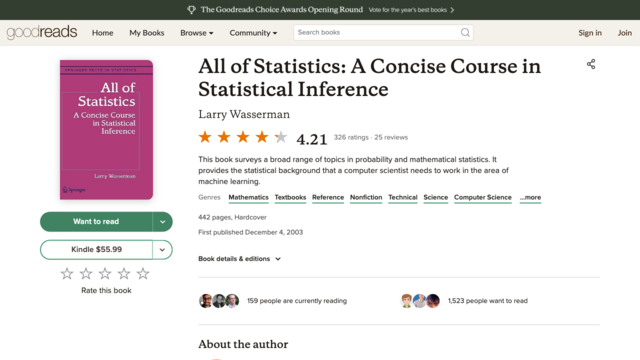This screenshot has height=360, width=640.
Task: Click the Goodreads logo
Action: click(42, 32)
